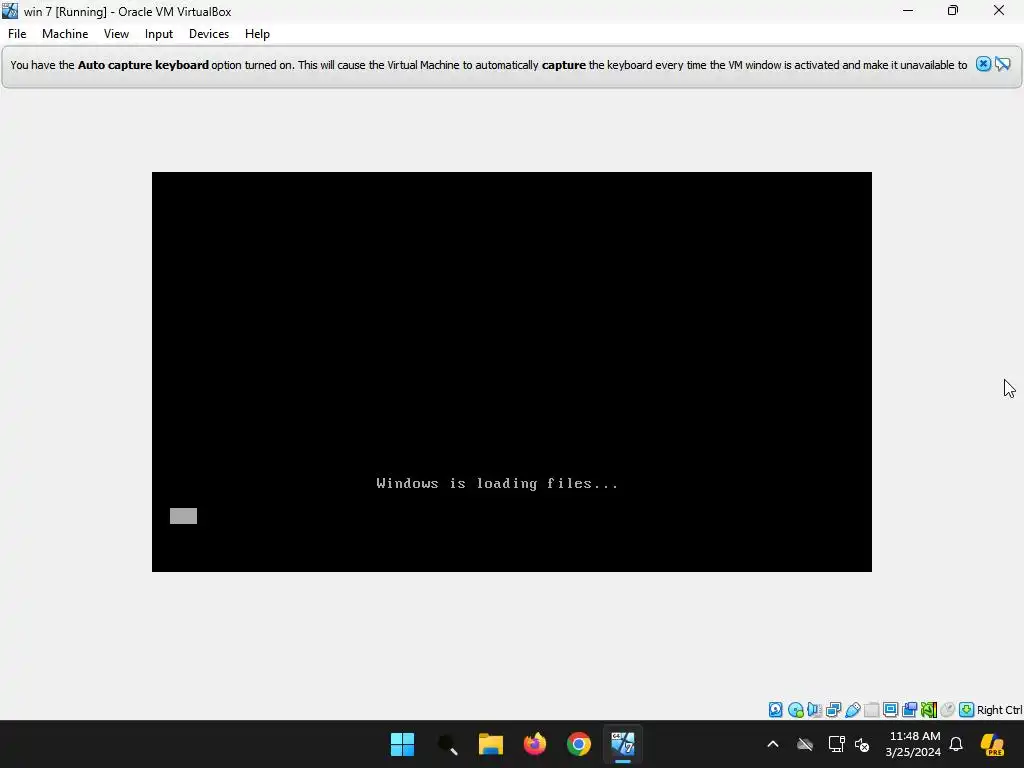Click the OneDrive cloud tray icon
This screenshot has width=1024, height=768.
pos(805,744)
